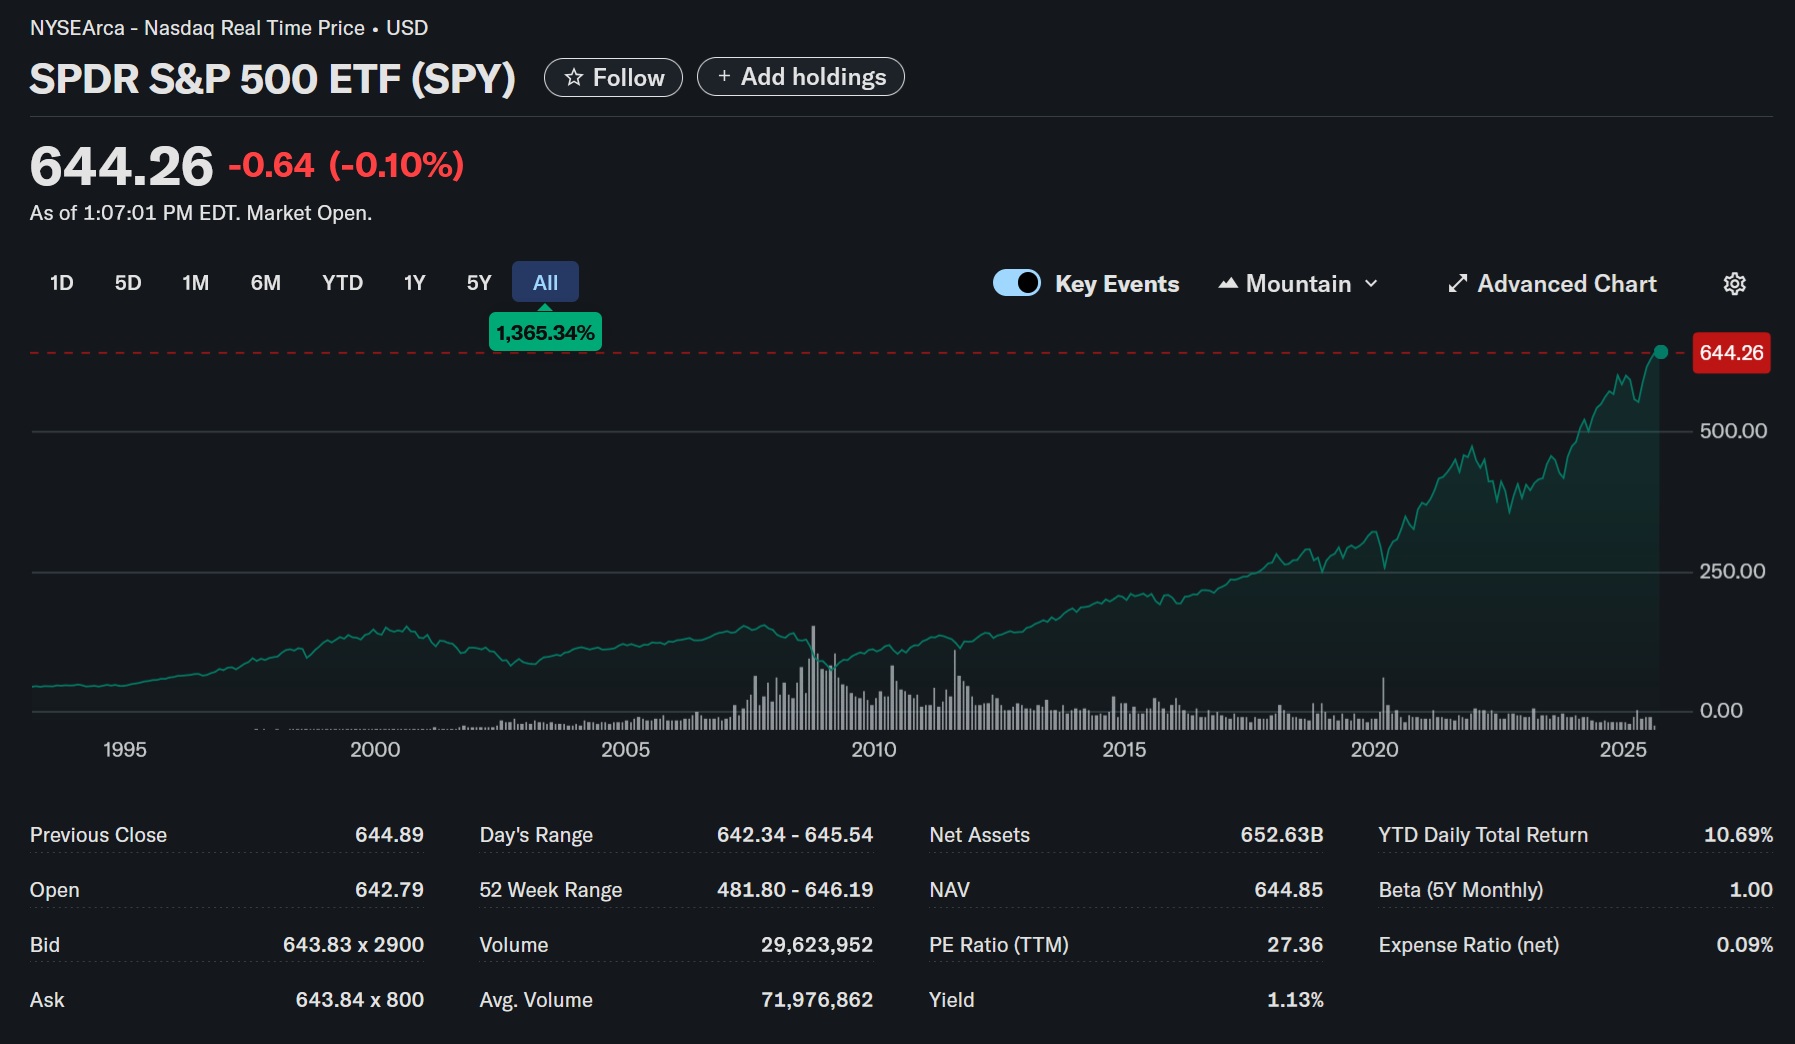Click the red 644.26 price label on chart
Image resolution: width=1795 pixels, height=1044 pixels.
[1731, 353]
